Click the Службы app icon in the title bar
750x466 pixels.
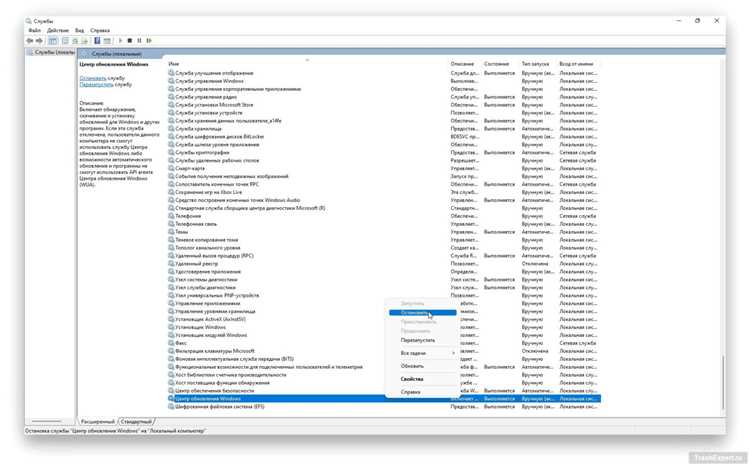(29, 21)
